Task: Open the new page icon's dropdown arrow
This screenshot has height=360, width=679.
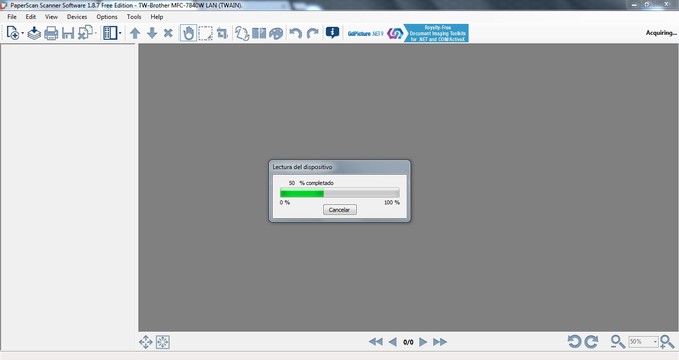Action: click(x=23, y=33)
